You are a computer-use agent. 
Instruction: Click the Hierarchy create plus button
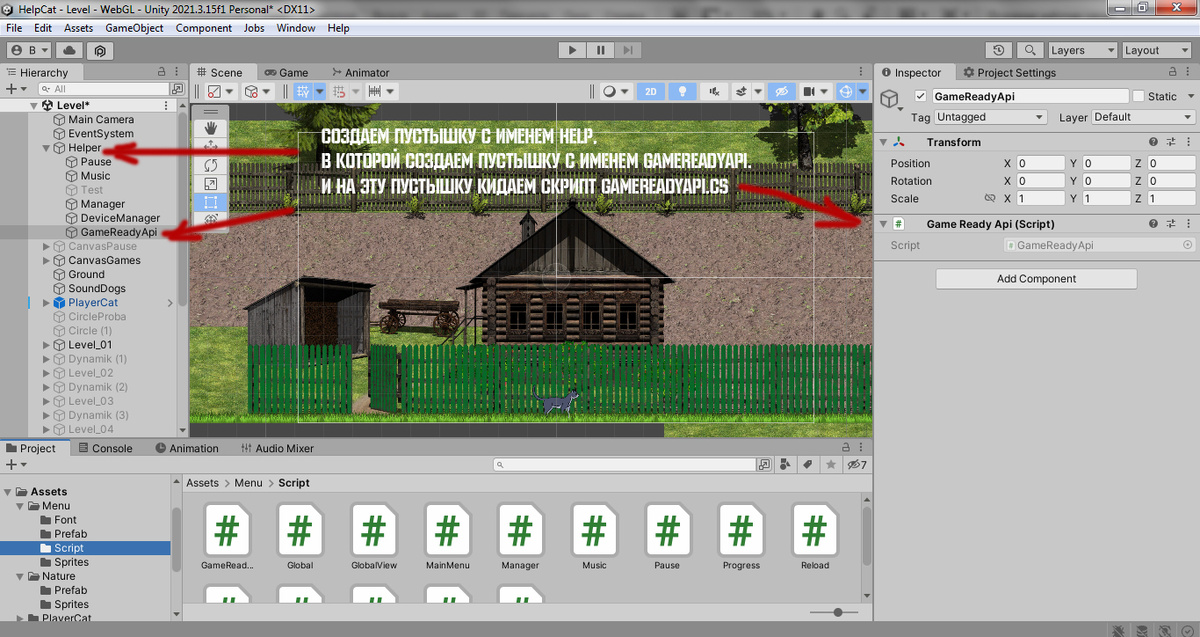[14, 89]
